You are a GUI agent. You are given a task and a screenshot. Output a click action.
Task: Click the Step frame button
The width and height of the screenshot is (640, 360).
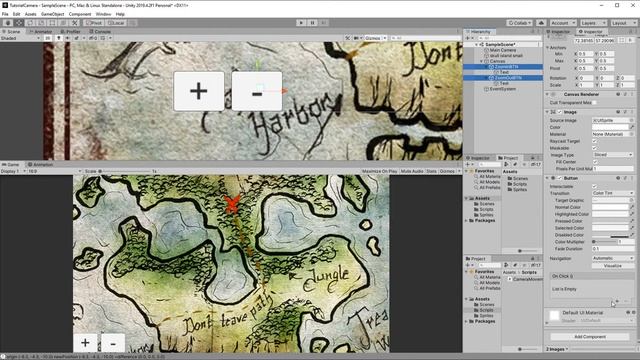(x=323, y=23)
